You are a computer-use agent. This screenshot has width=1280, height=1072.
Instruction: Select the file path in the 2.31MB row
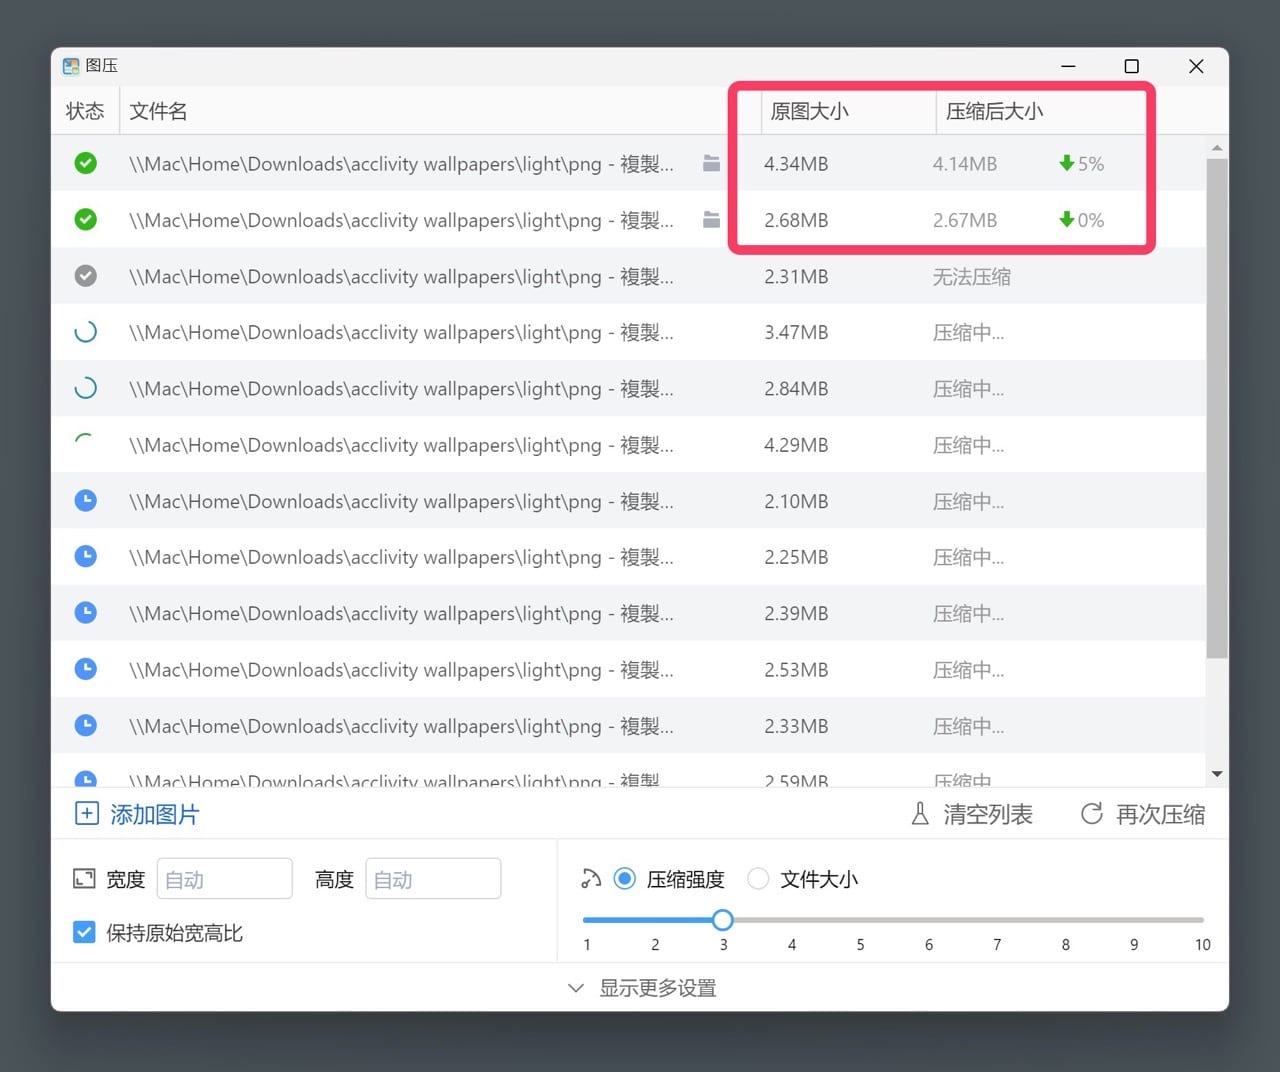pyautogui.click(x=401, y=276)
